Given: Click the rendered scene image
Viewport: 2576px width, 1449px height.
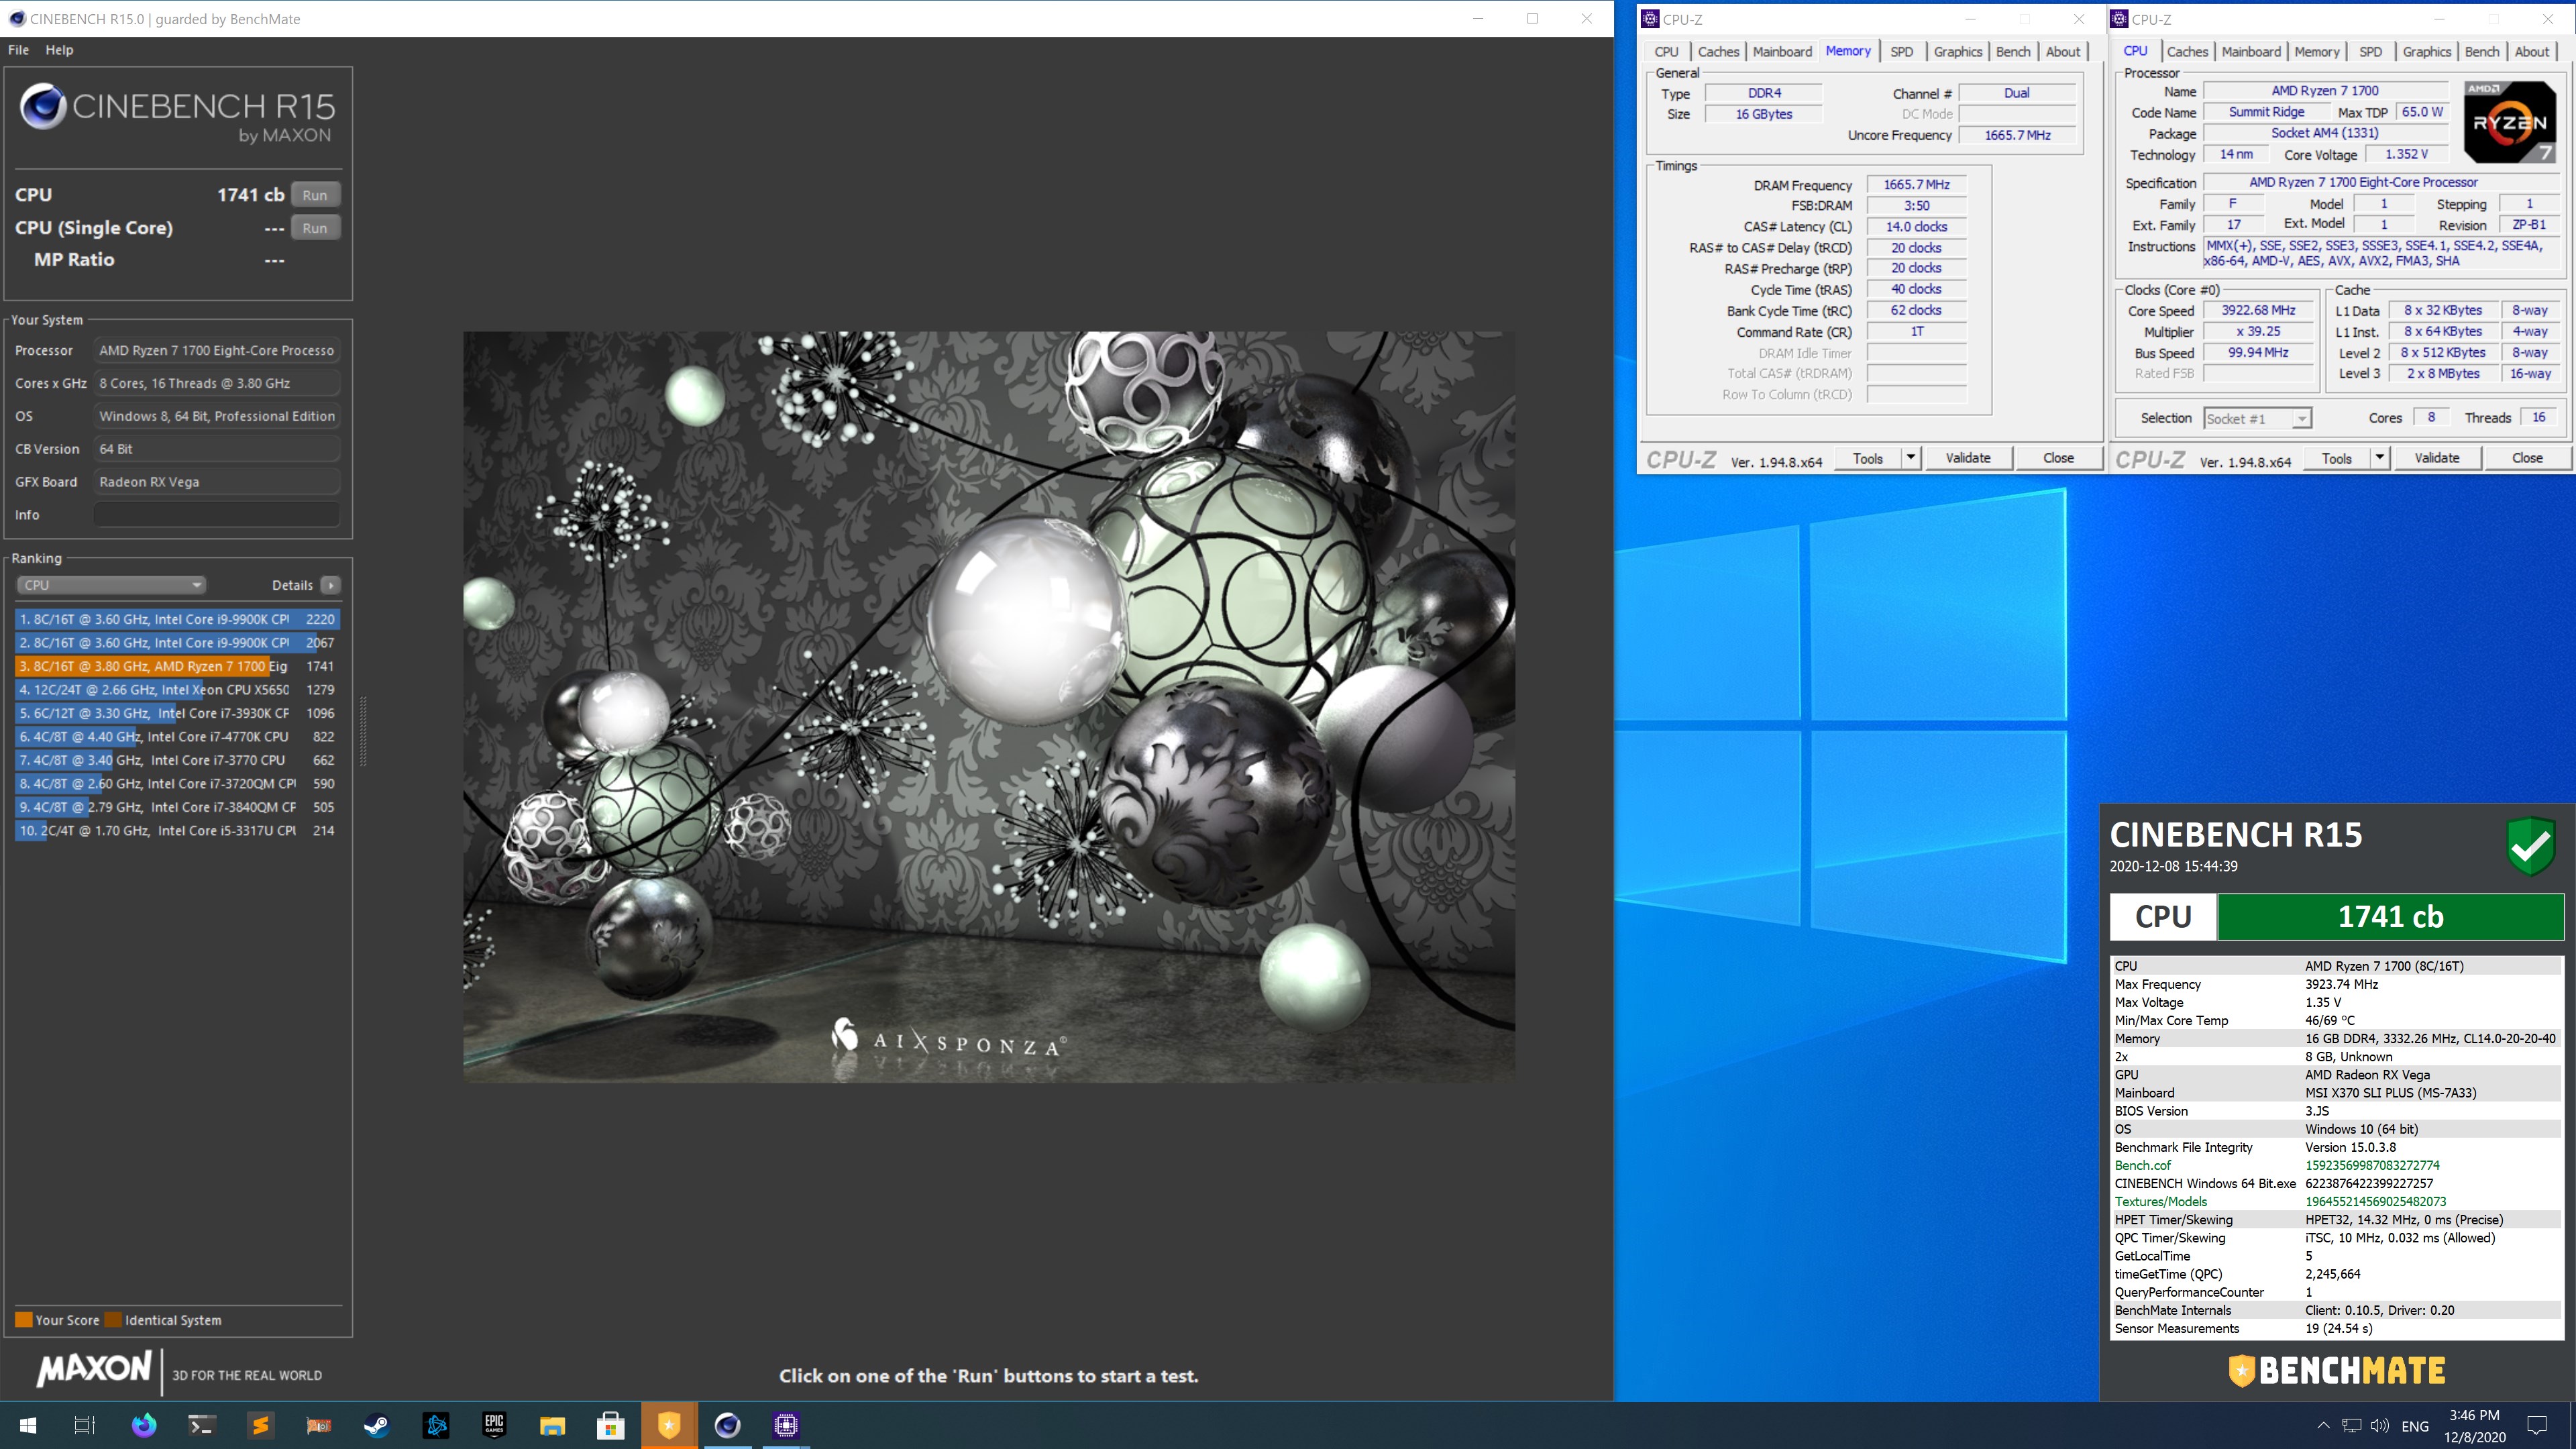Looking at the screenshot, I should (x=989, y=706).
